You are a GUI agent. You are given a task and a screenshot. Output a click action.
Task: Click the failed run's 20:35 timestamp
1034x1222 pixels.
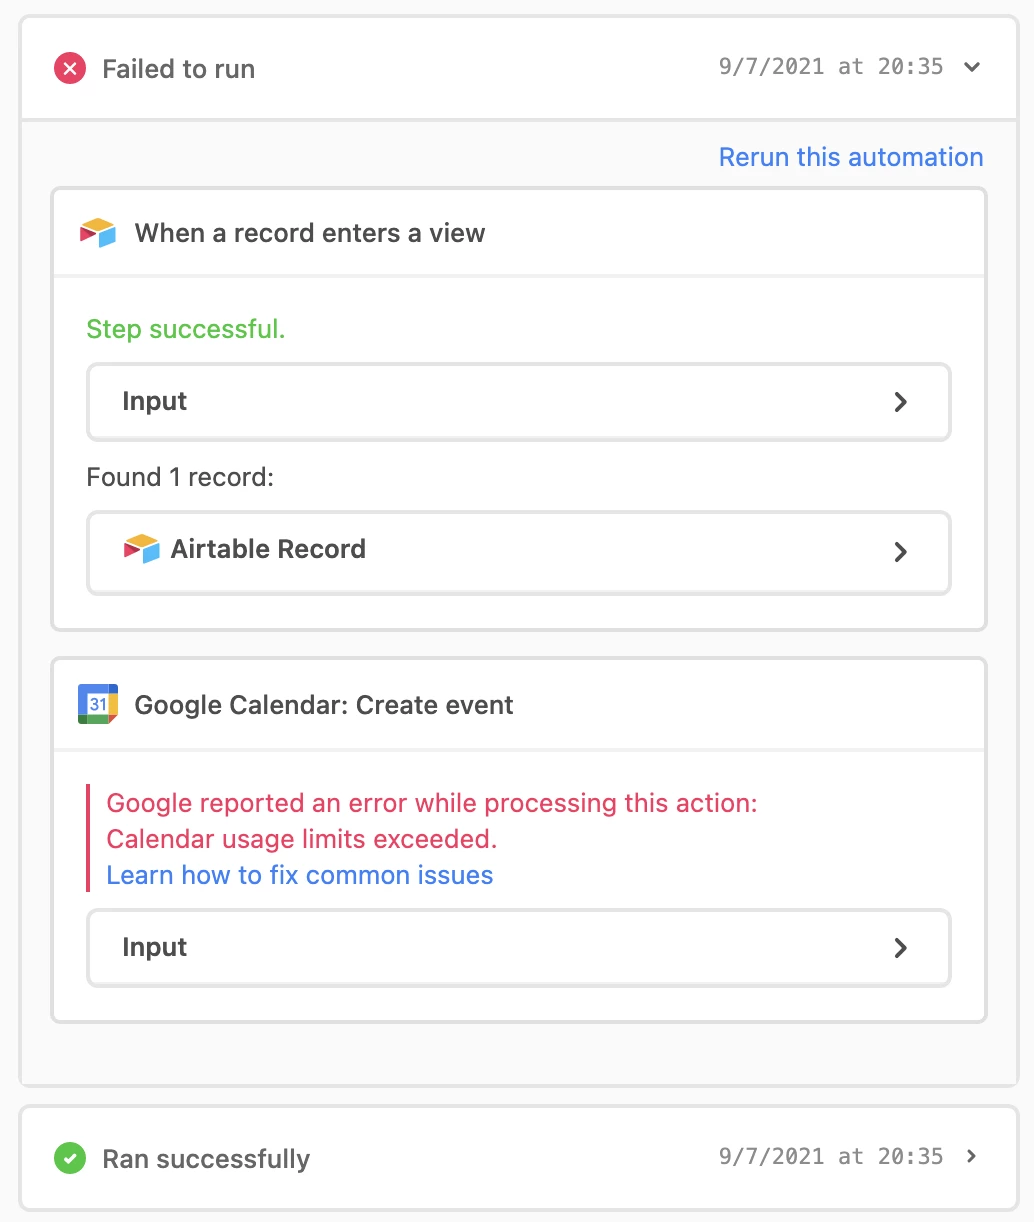(x=831, y=67)
